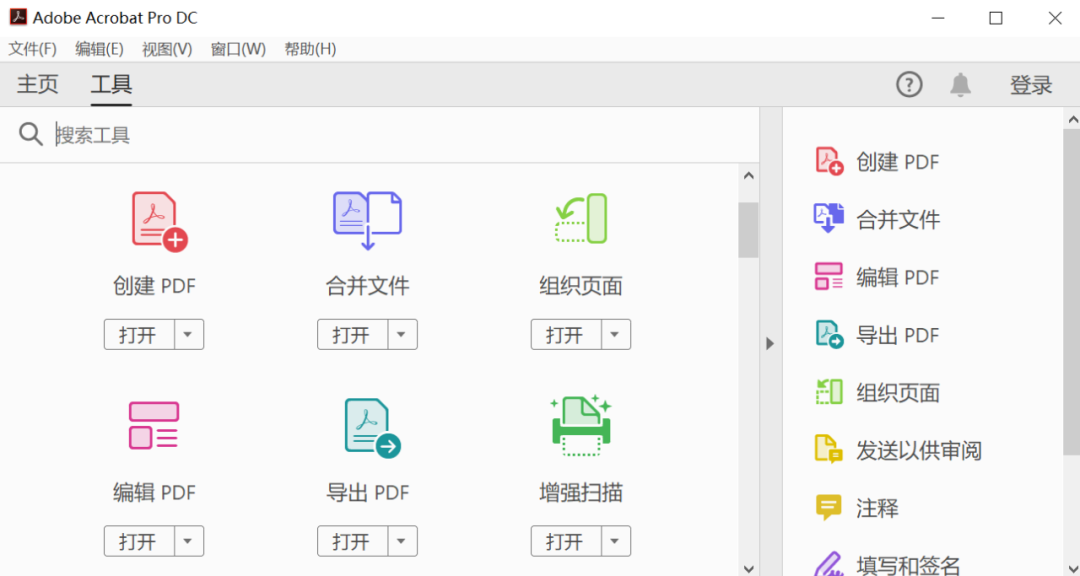Click the 创建 PDF large icon in tools grid
The image size is (1080, 576).
coord(160,221)
